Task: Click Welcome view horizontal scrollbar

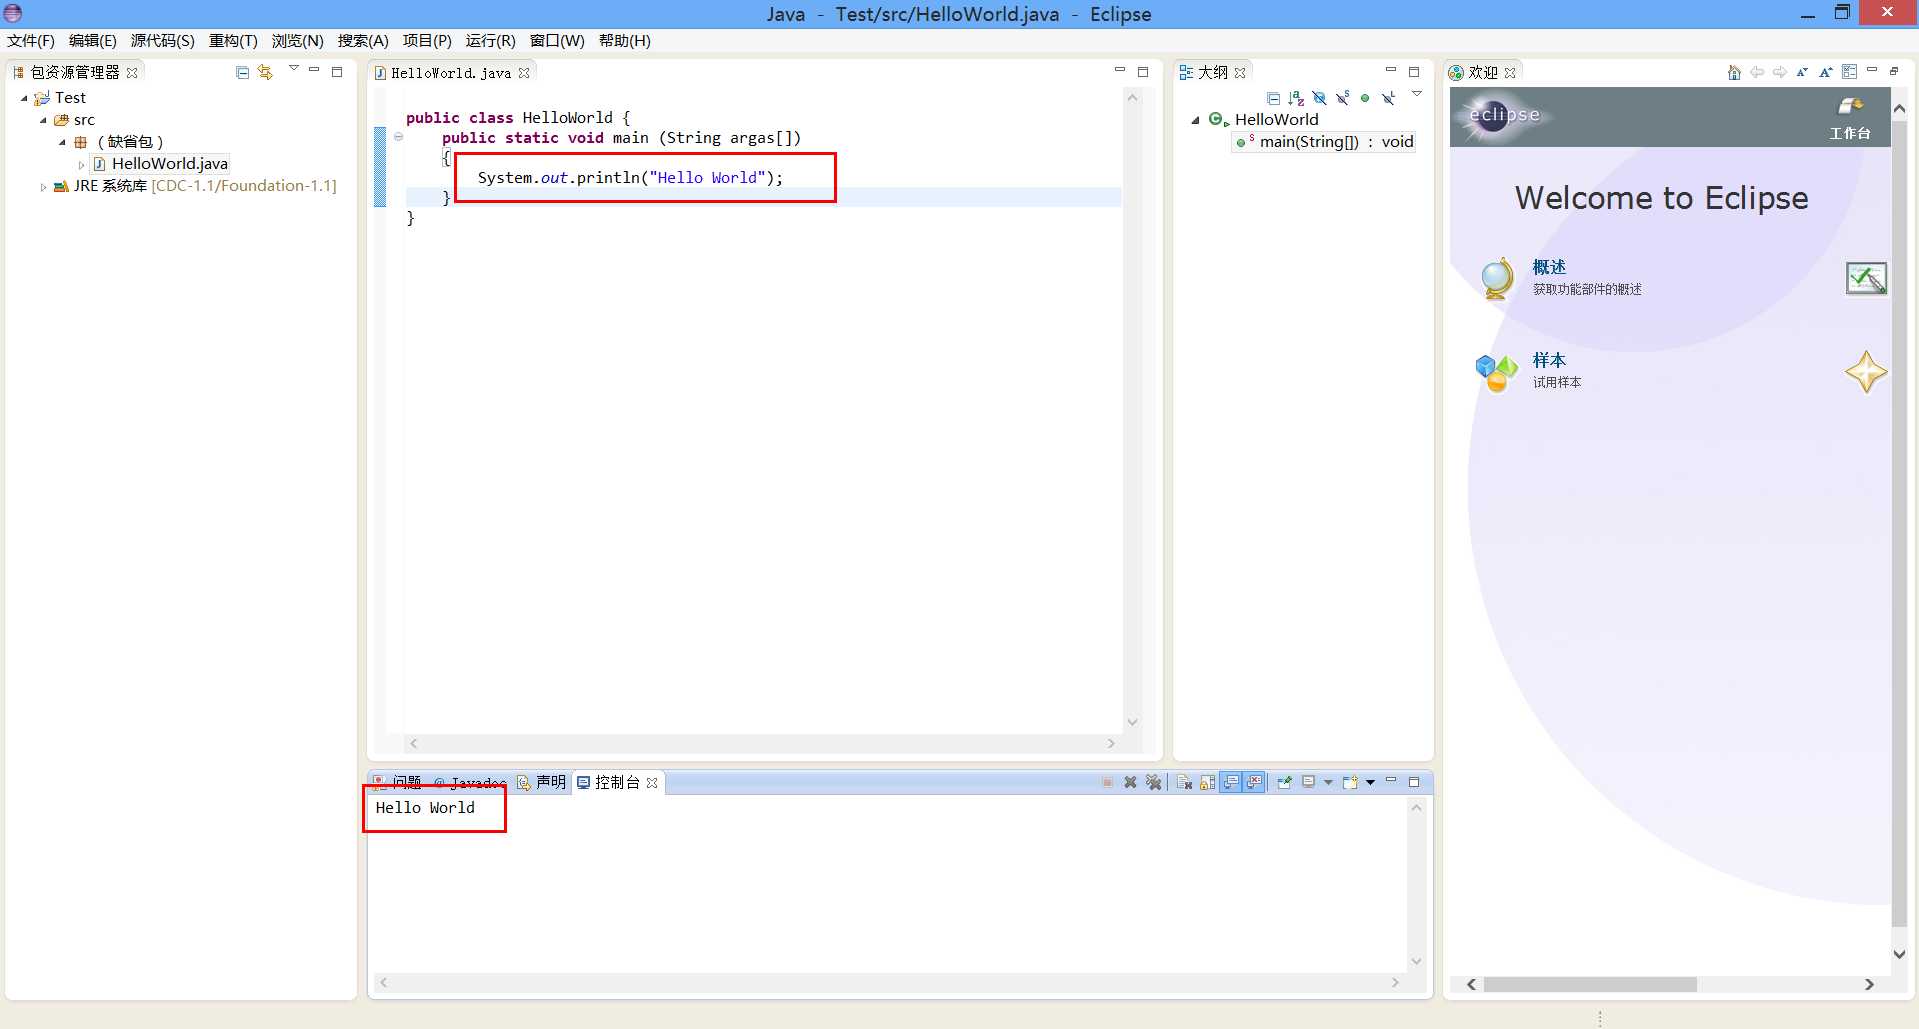Action: pyautogui.click(x=1590, y=984)
